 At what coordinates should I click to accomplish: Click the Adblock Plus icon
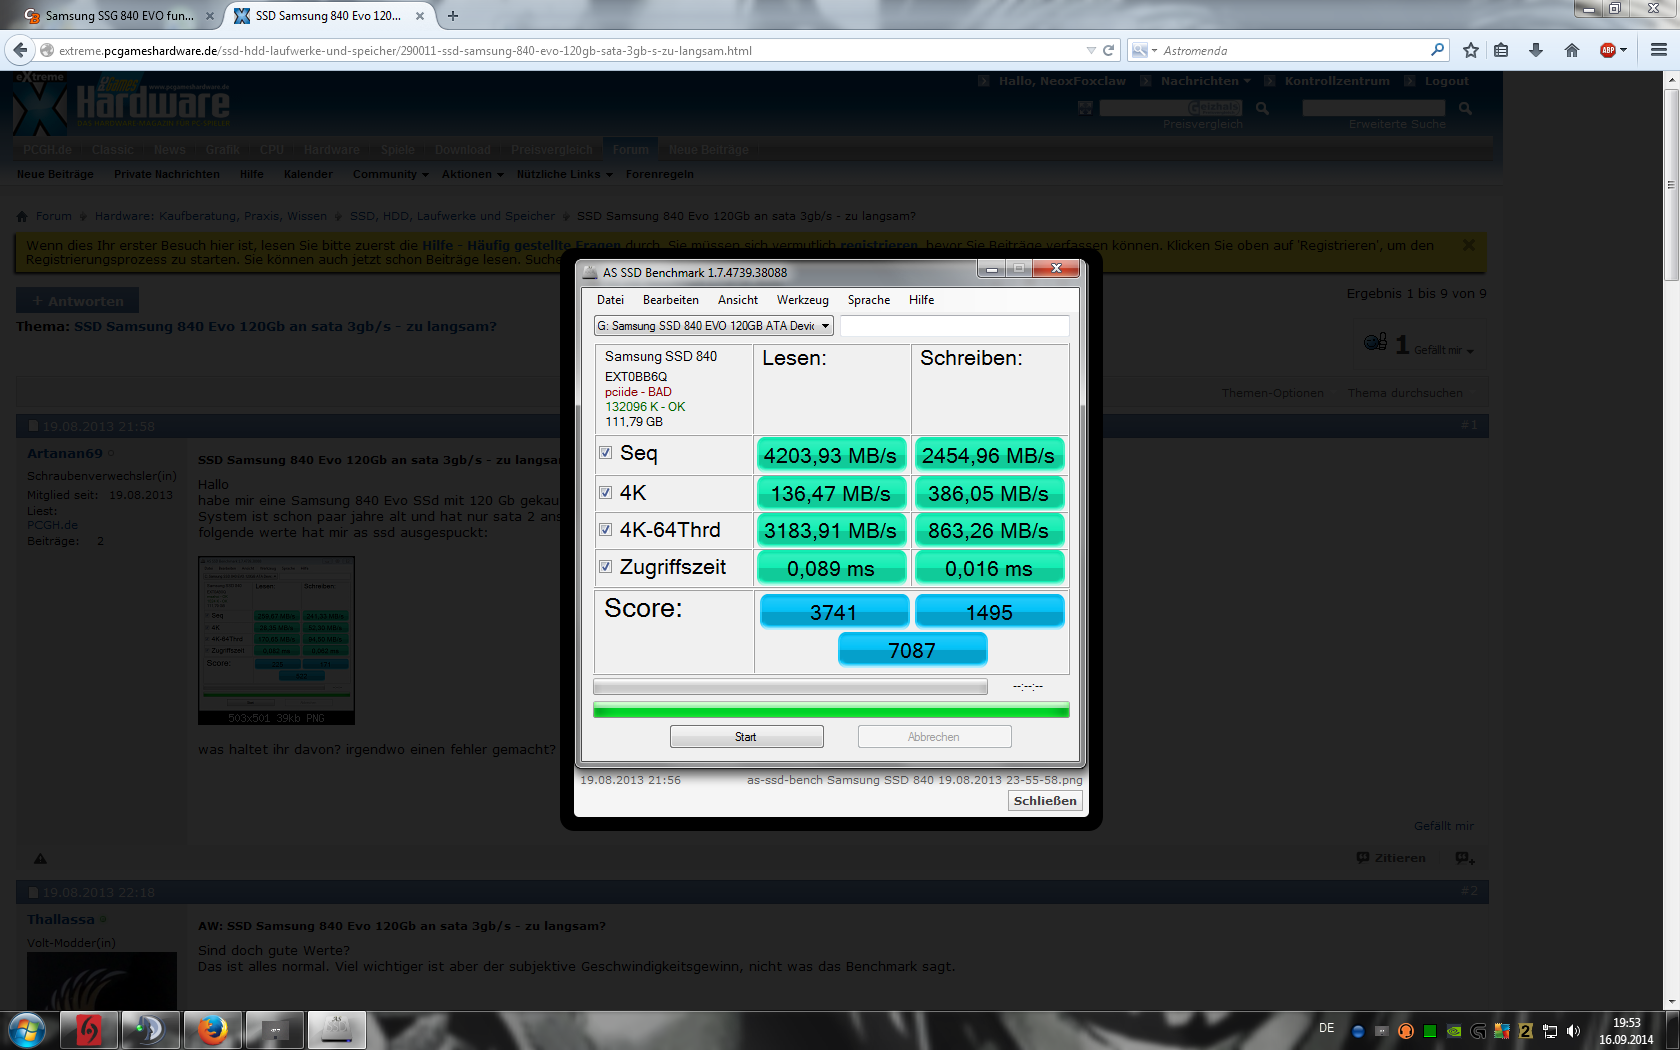tap(1608, 50)
